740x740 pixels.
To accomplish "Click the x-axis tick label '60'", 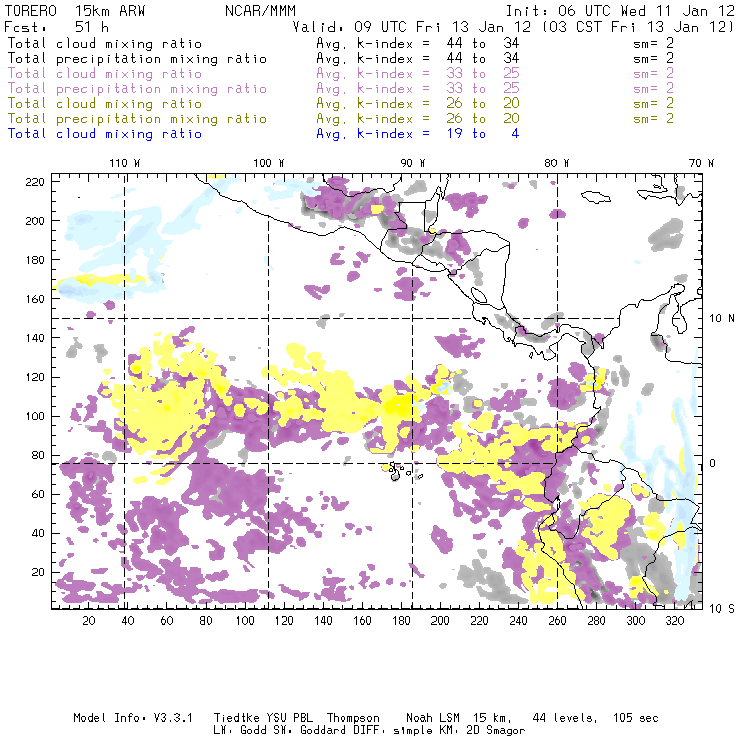I will point(167,621).
